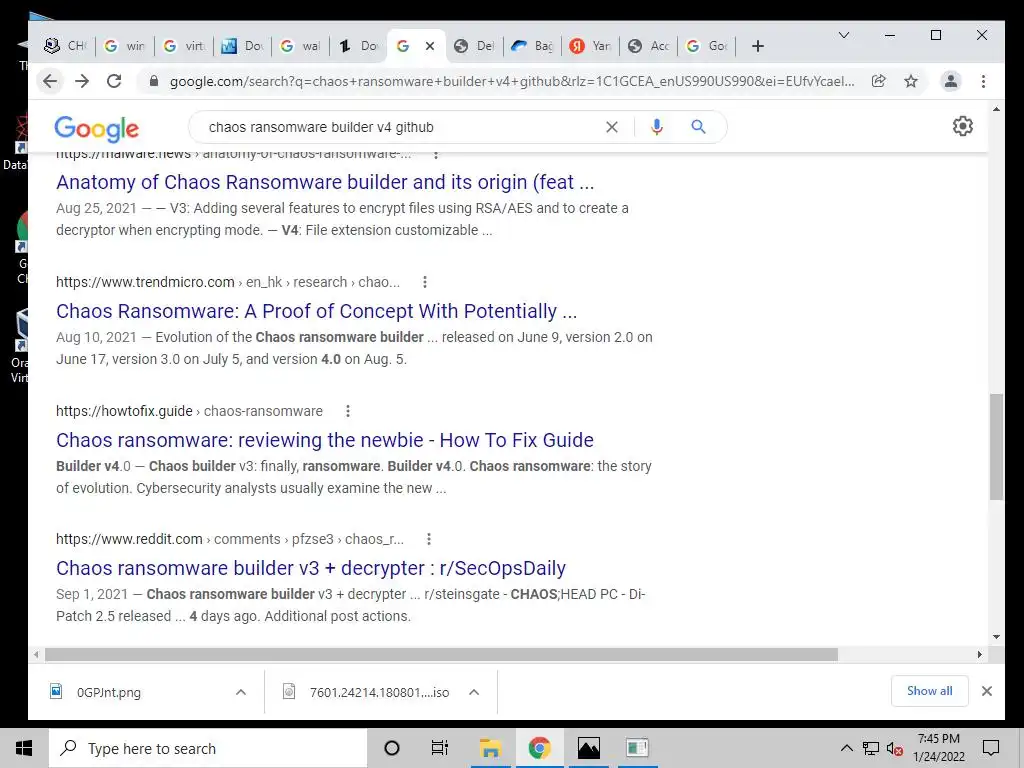Focus the Chrome address bar URL
This screenshot has height=768, width=1024.
pos(511,82)
